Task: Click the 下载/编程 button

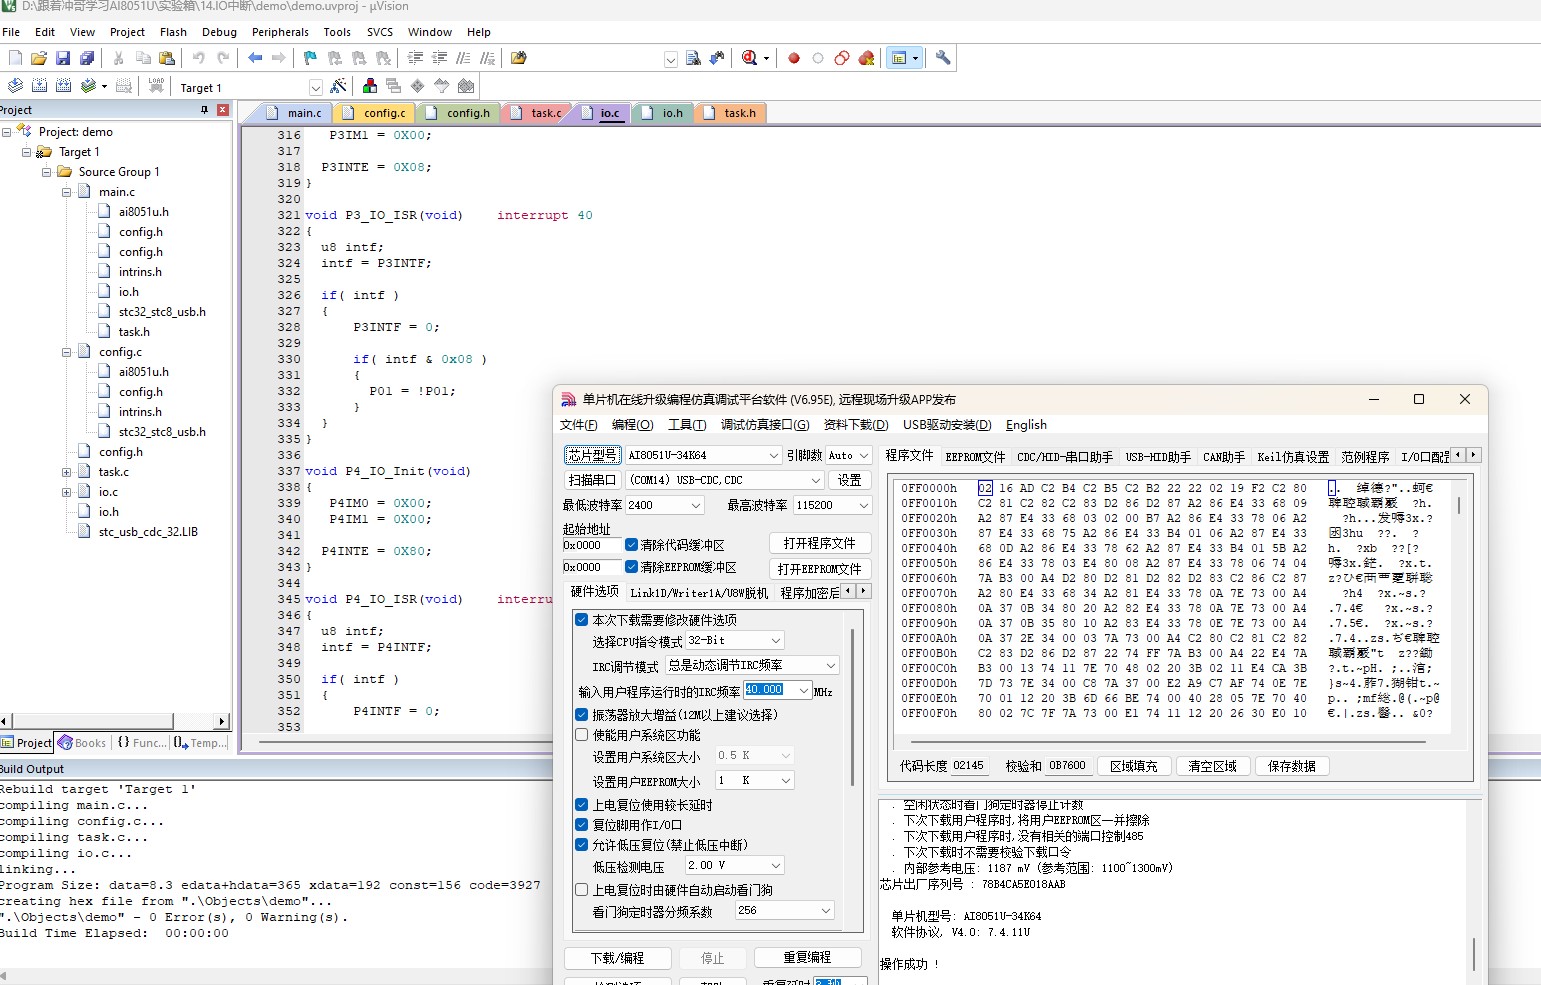Action: pos(617,958)
